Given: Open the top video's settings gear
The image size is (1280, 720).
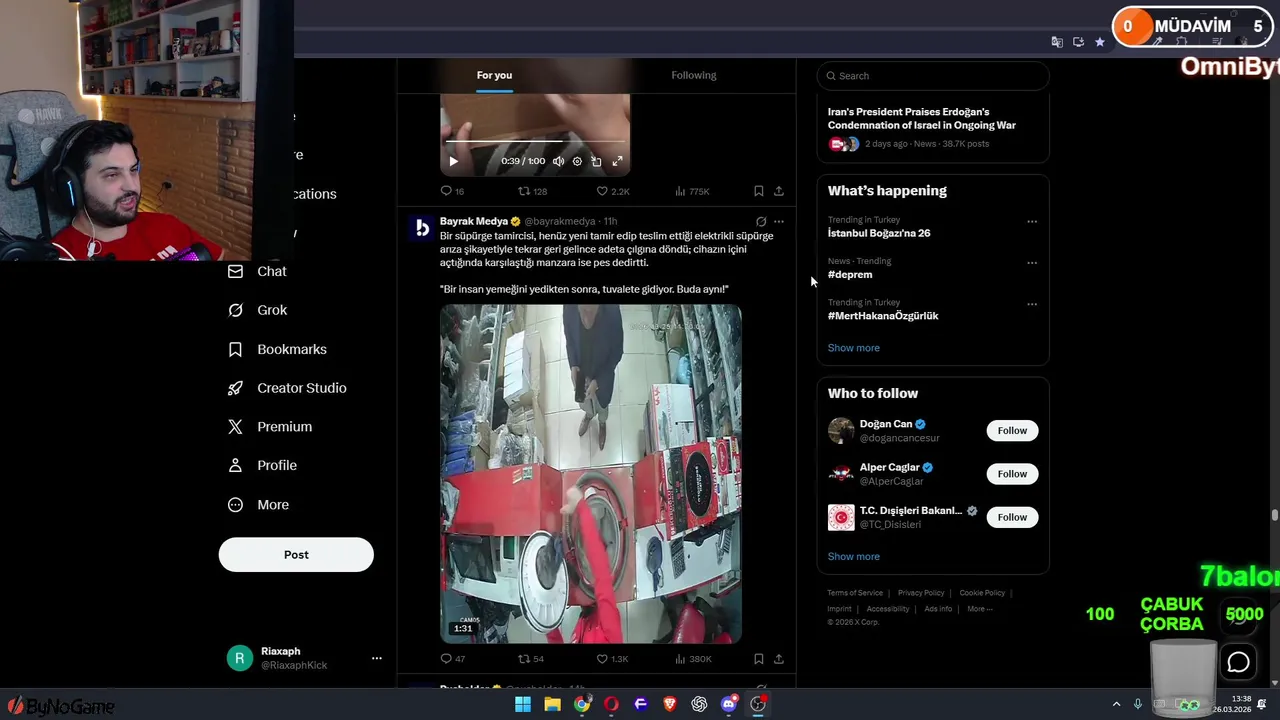Looking at the screenshot, I should click(577, 161).
